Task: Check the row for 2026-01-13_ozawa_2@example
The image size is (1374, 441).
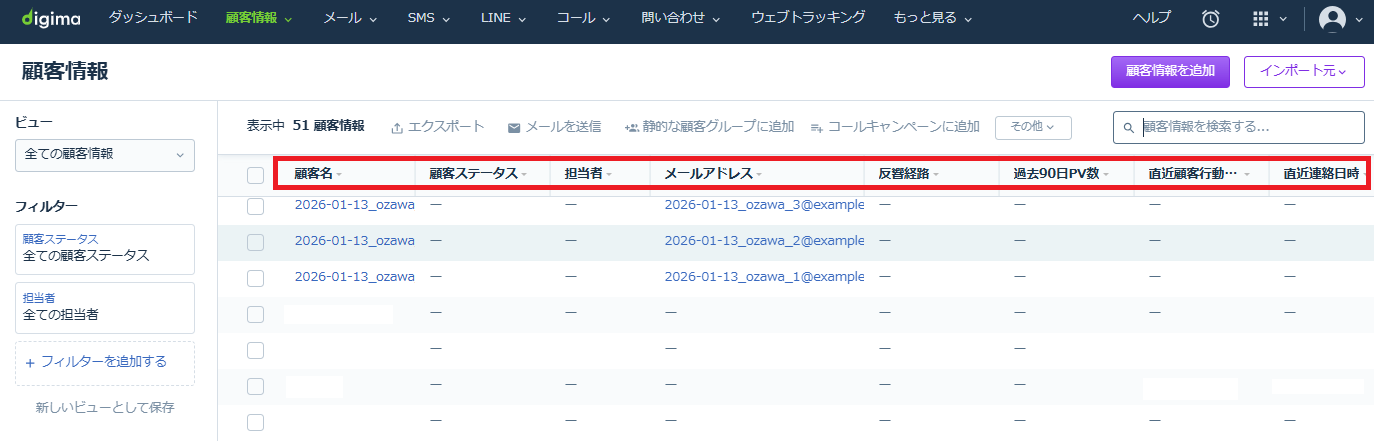Action: click(x=255, y=242)
